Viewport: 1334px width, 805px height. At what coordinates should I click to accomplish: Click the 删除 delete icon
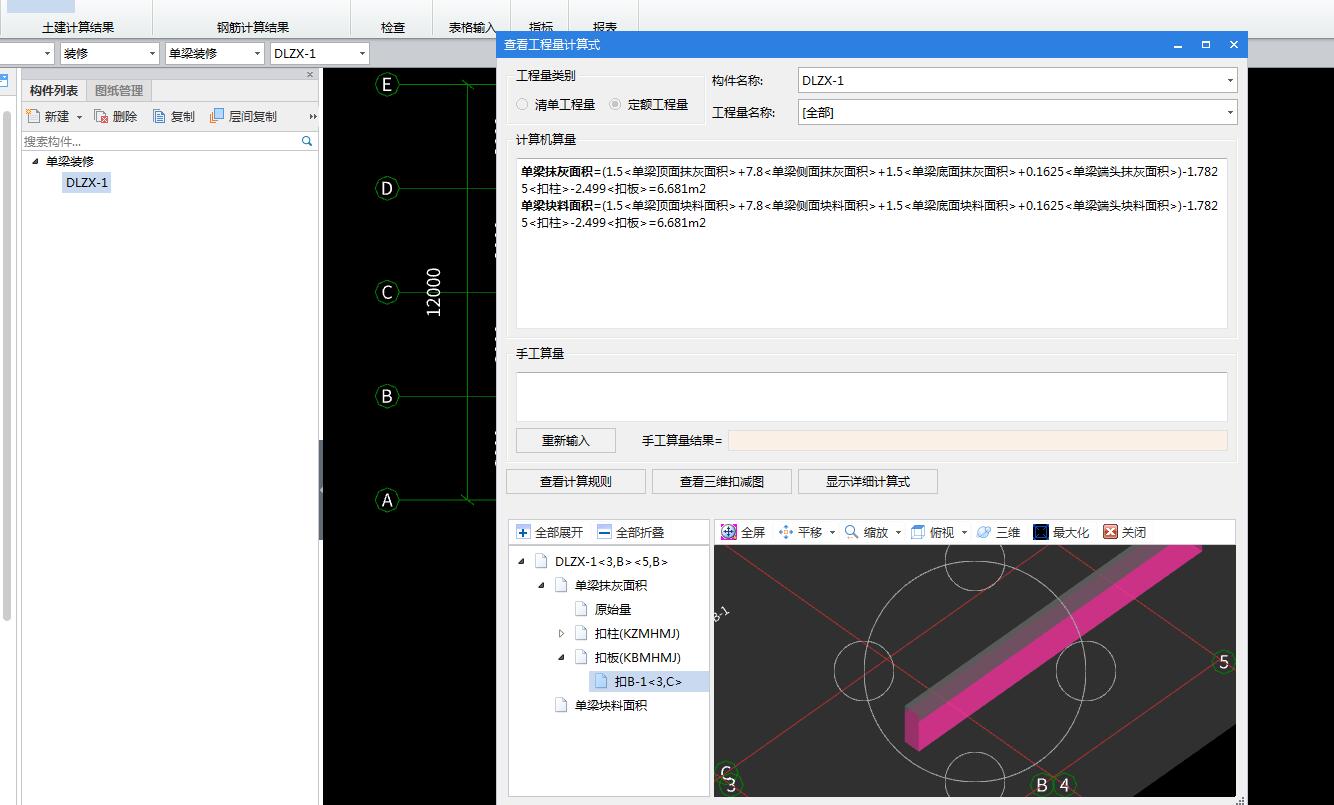point(101,116)
